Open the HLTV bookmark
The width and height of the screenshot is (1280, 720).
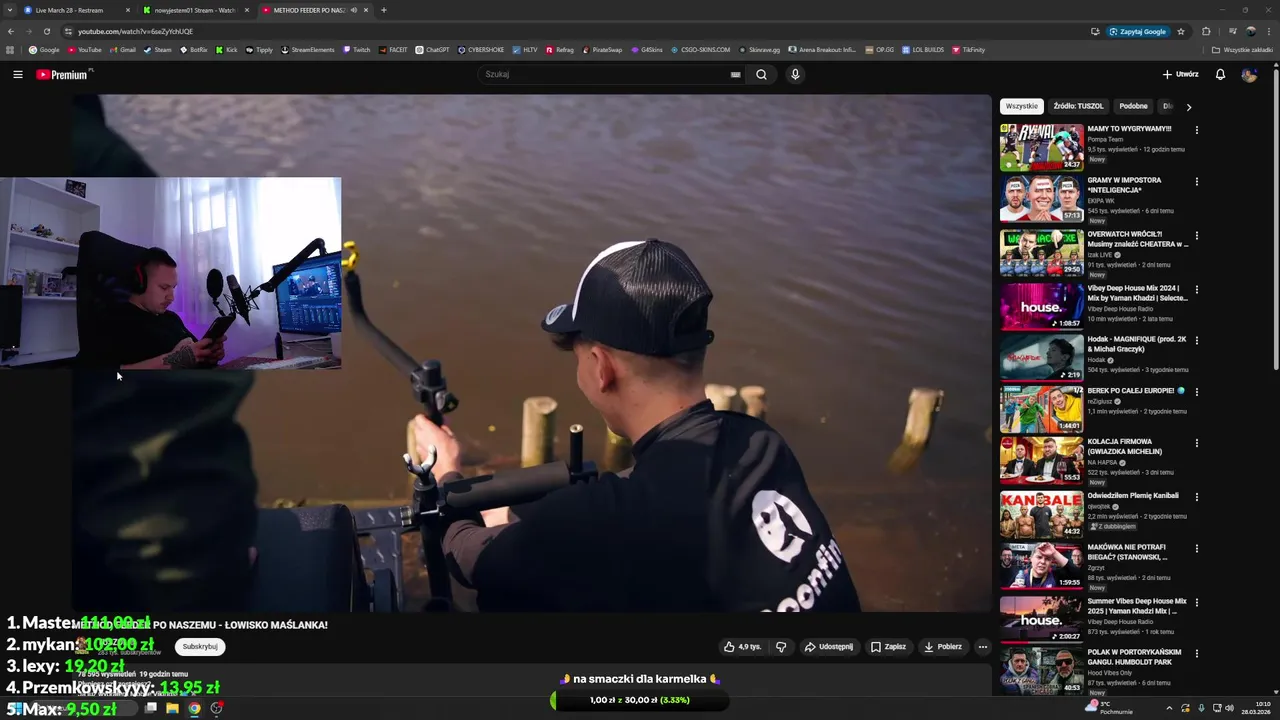[525, 49]
